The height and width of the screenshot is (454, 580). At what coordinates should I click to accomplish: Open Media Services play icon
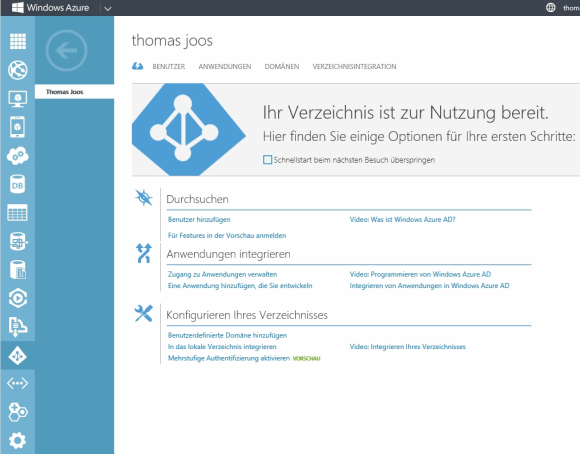[18, 298]
